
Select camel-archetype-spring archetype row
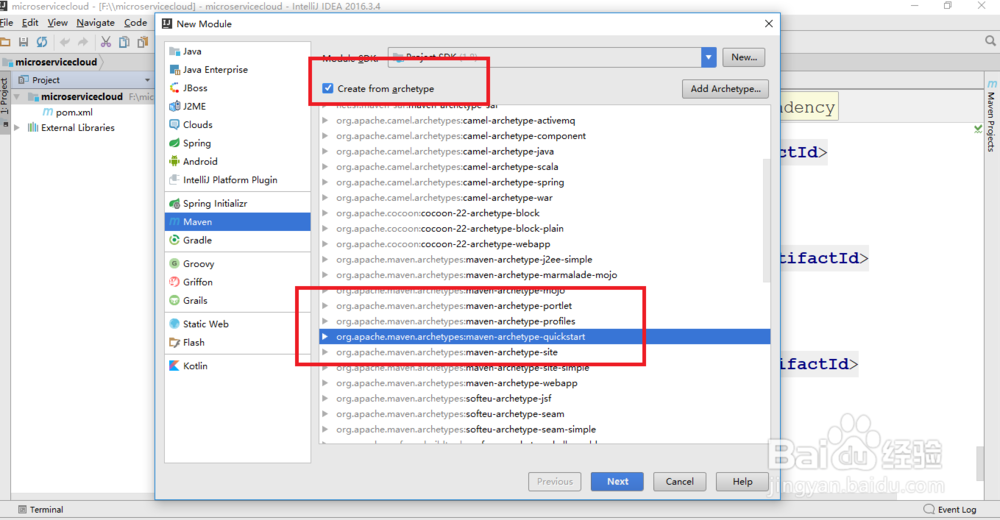coord(545,182)
